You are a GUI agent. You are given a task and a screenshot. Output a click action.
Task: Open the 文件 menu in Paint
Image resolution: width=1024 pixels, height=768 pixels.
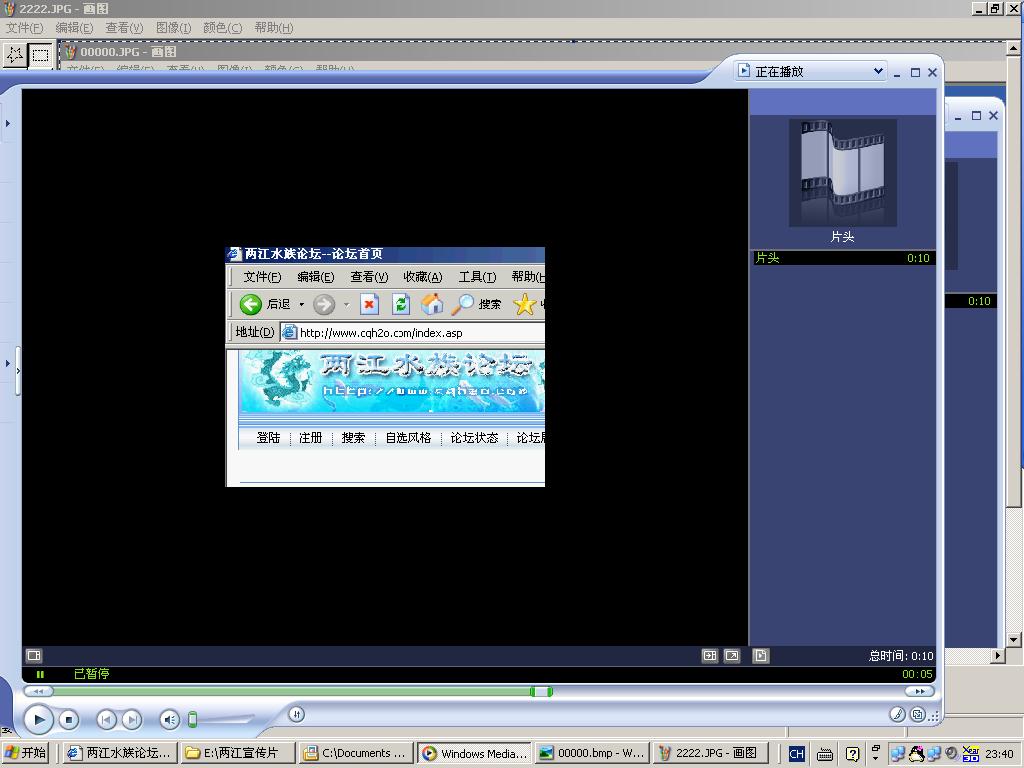(x=25, y=28)
